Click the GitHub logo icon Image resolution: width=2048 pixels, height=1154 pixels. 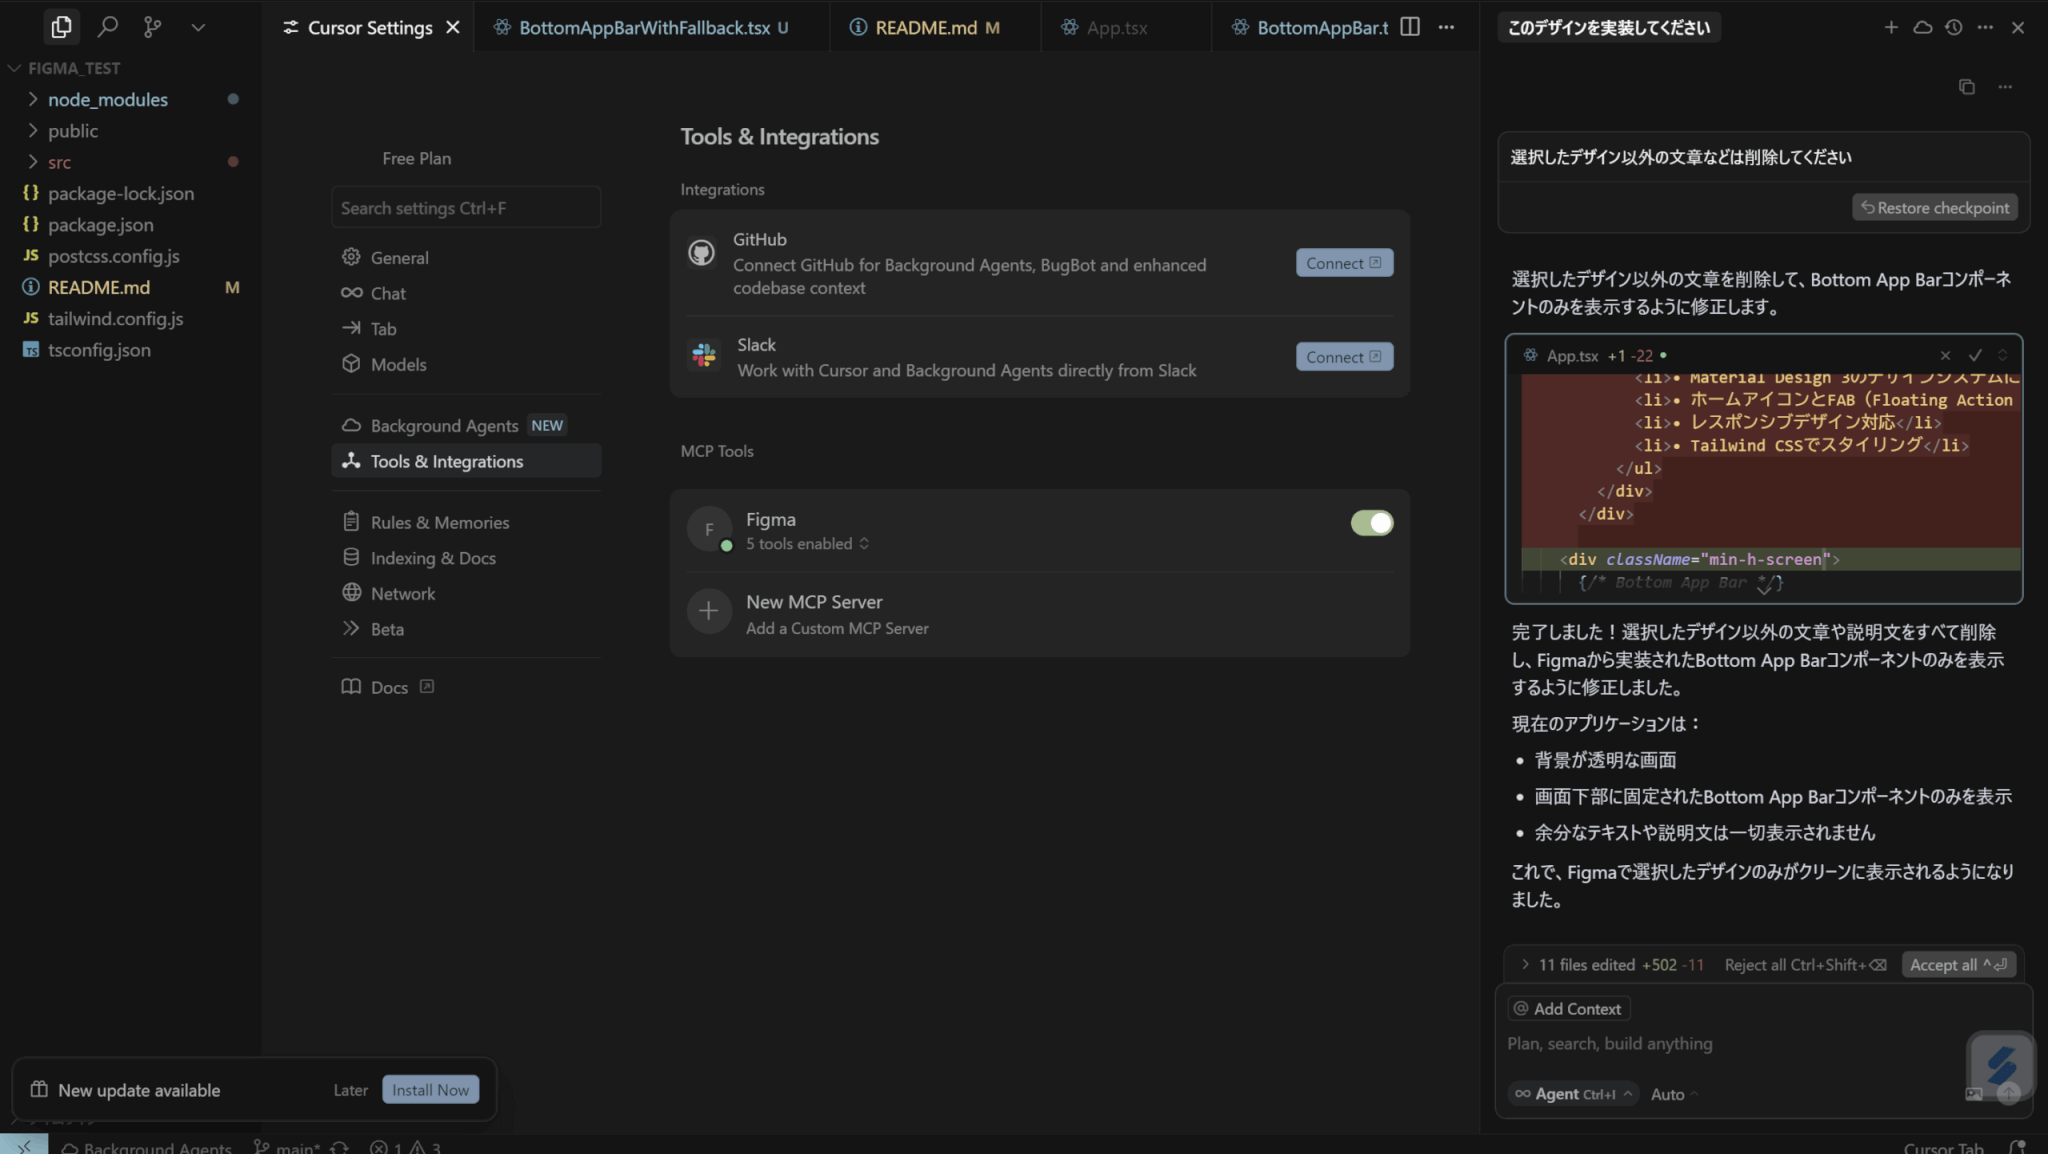[701, 252]
